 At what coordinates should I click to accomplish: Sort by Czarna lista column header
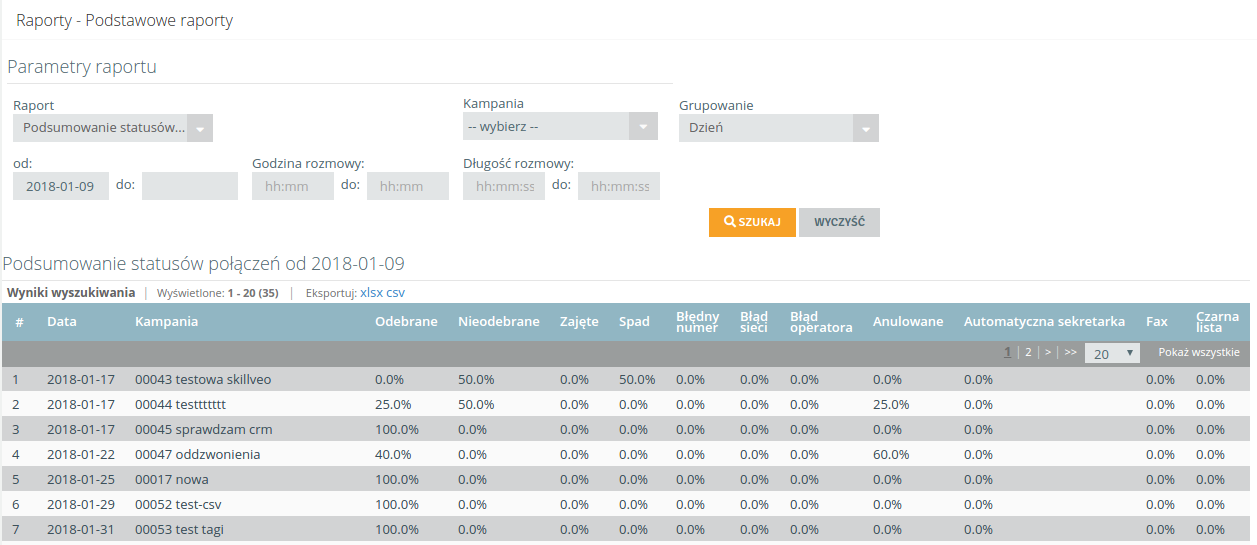(x=1217, y=322)
